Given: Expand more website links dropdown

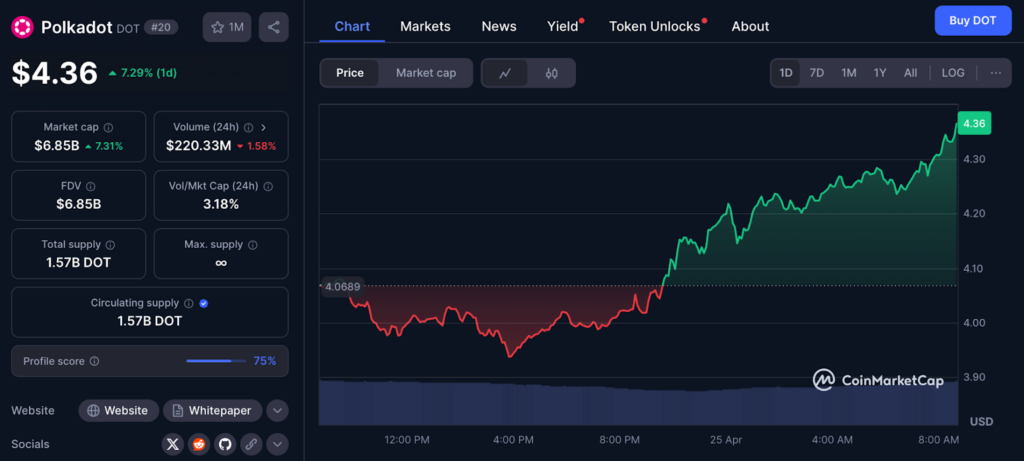Looking at the screenshot, I should (x=278, y=411).
